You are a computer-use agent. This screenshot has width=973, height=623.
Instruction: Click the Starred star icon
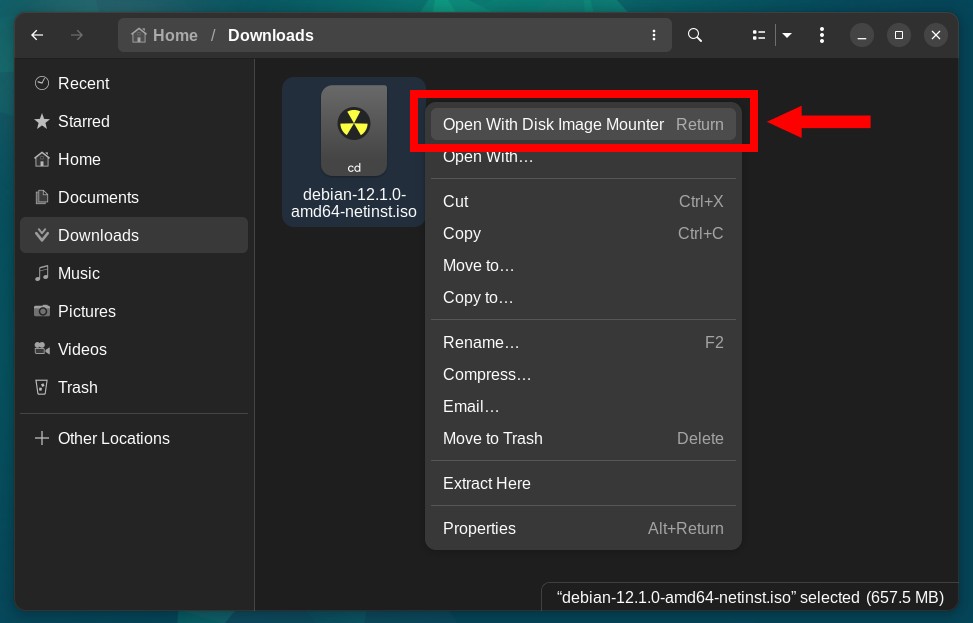[x=42, y=121]
